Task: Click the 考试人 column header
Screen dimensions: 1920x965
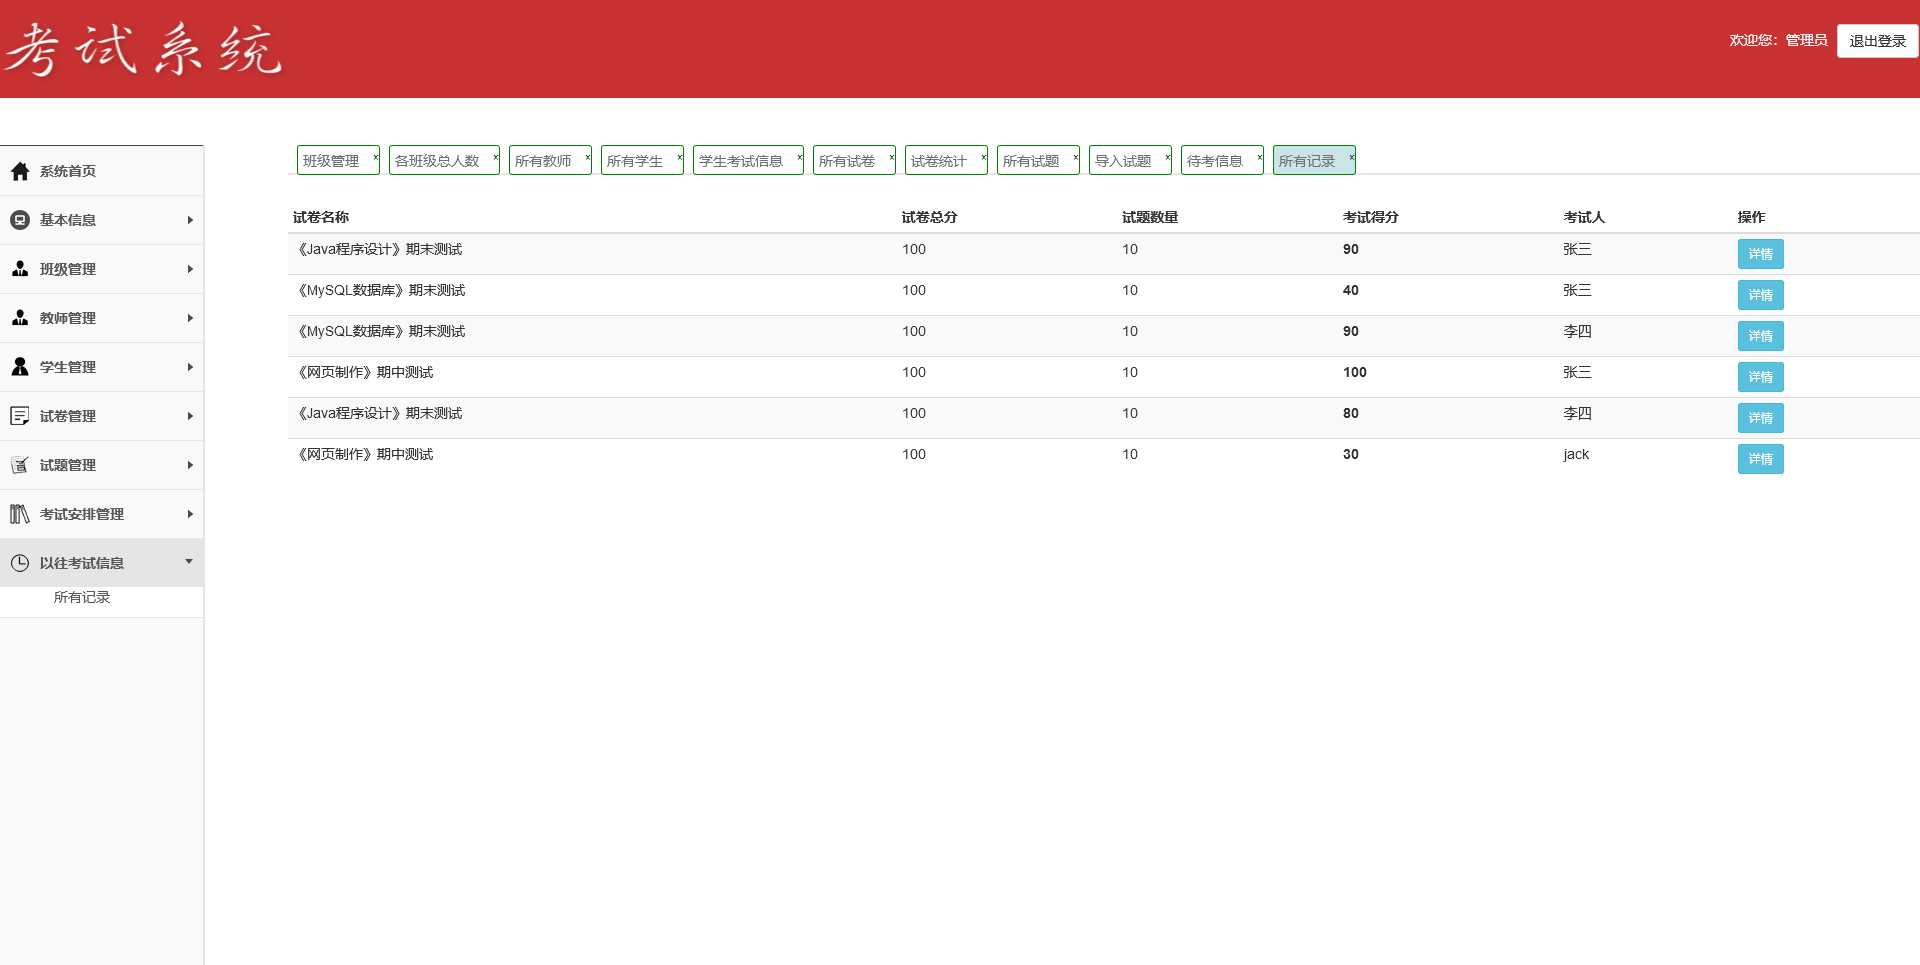Action: [x=1584, y=217]
